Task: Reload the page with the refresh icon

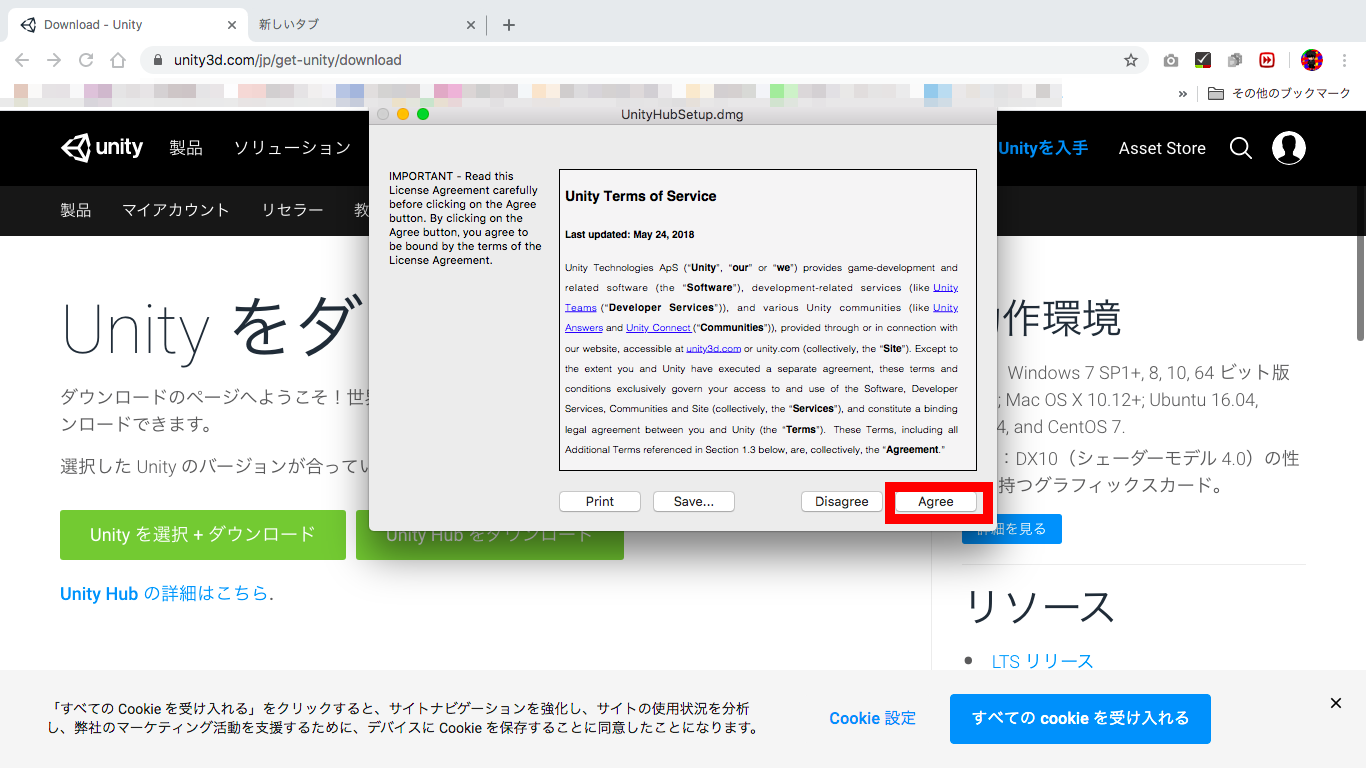Action: point(86,60)
